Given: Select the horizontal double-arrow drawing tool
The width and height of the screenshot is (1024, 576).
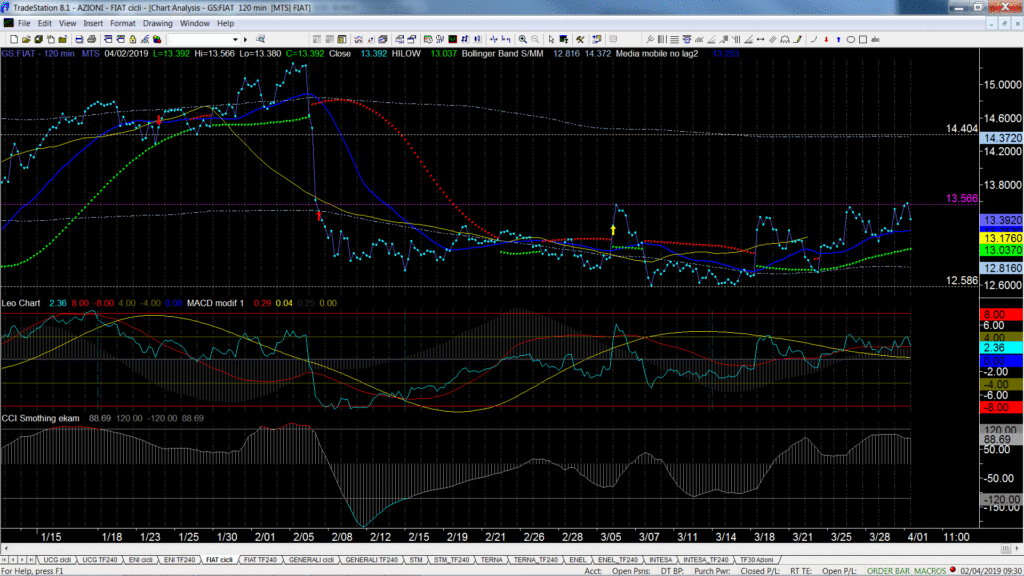Looking at the screenshot, I should pyautogui.click(x=761, y=39).
